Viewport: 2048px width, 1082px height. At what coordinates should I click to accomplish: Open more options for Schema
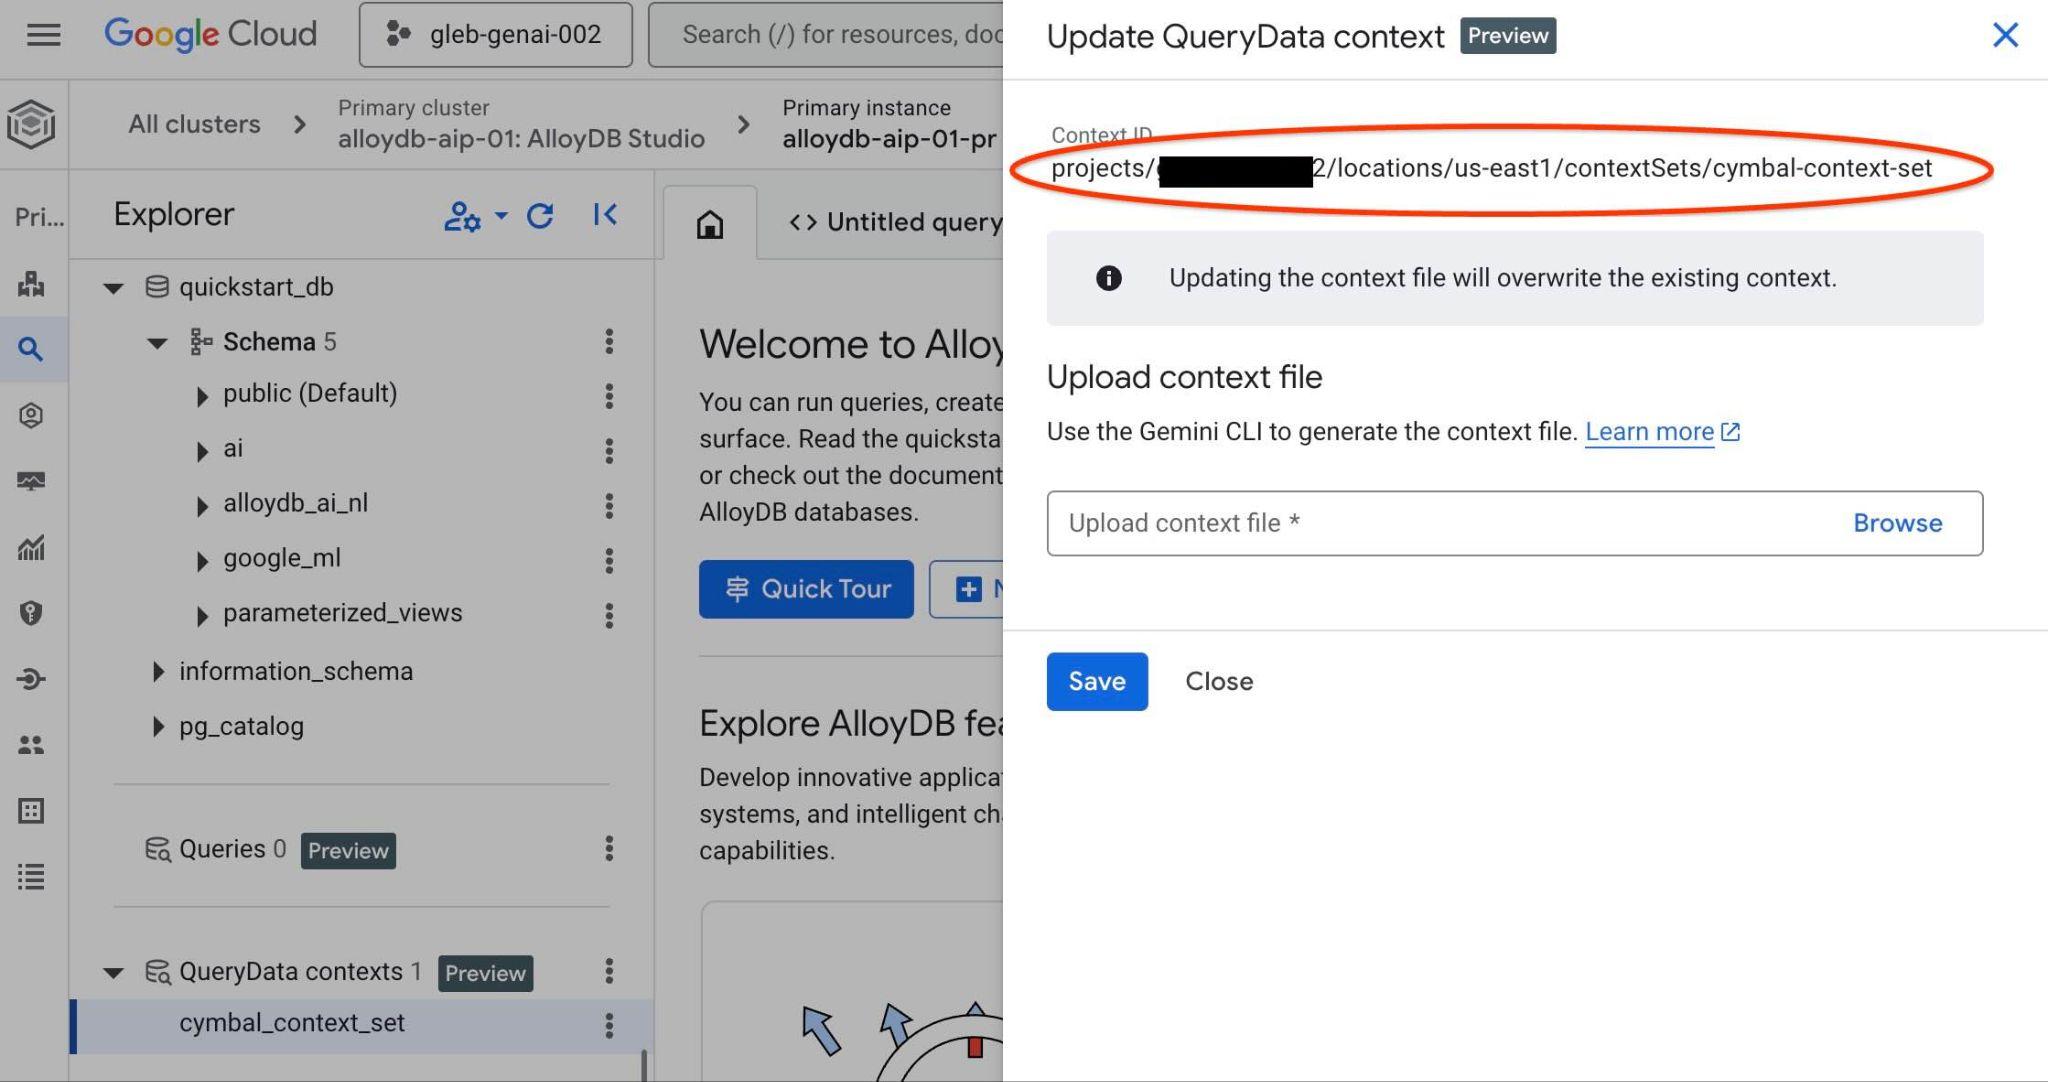609,342
